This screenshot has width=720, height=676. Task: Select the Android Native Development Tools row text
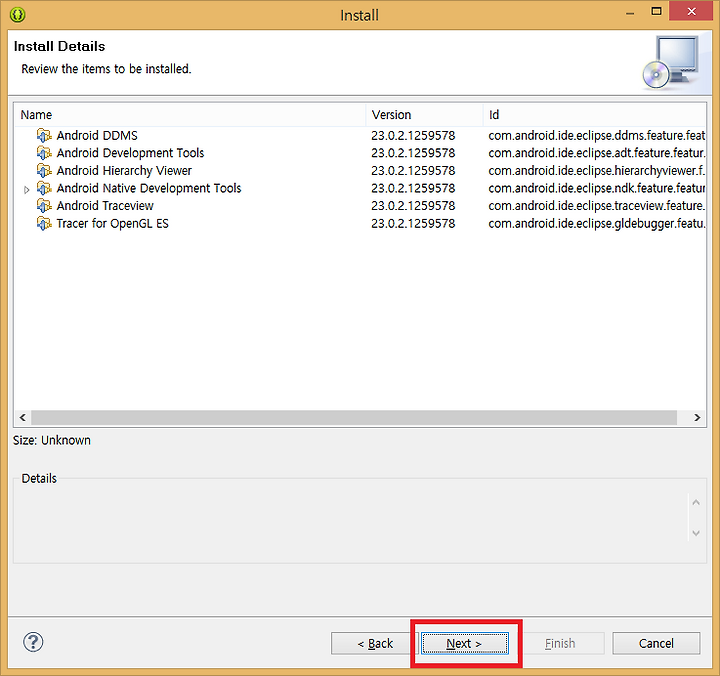149,188
